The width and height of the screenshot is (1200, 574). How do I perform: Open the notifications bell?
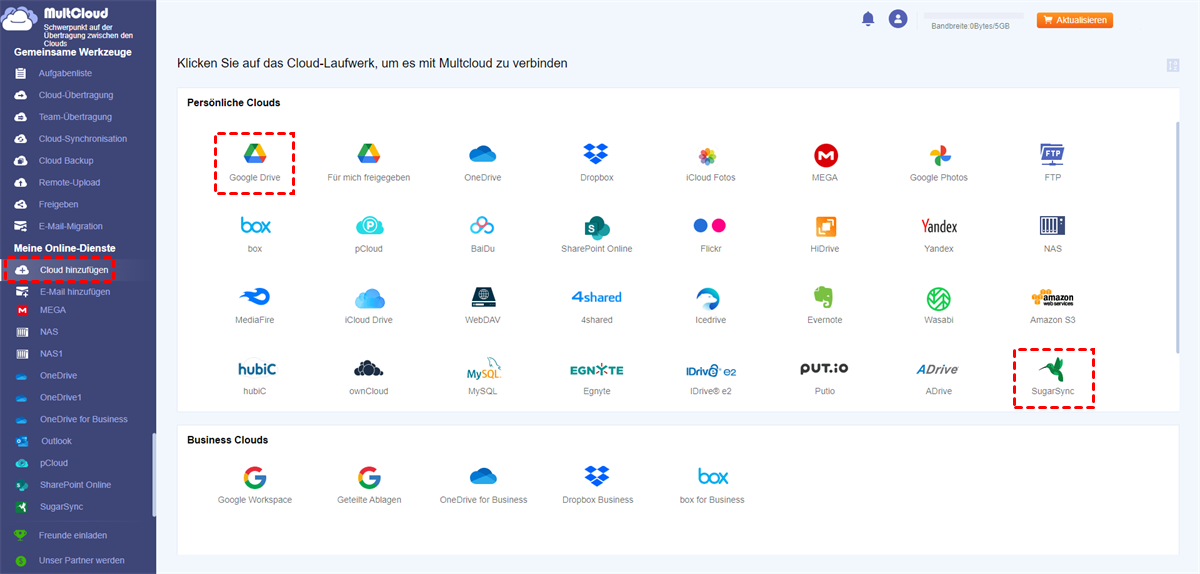tap(868, 19)
